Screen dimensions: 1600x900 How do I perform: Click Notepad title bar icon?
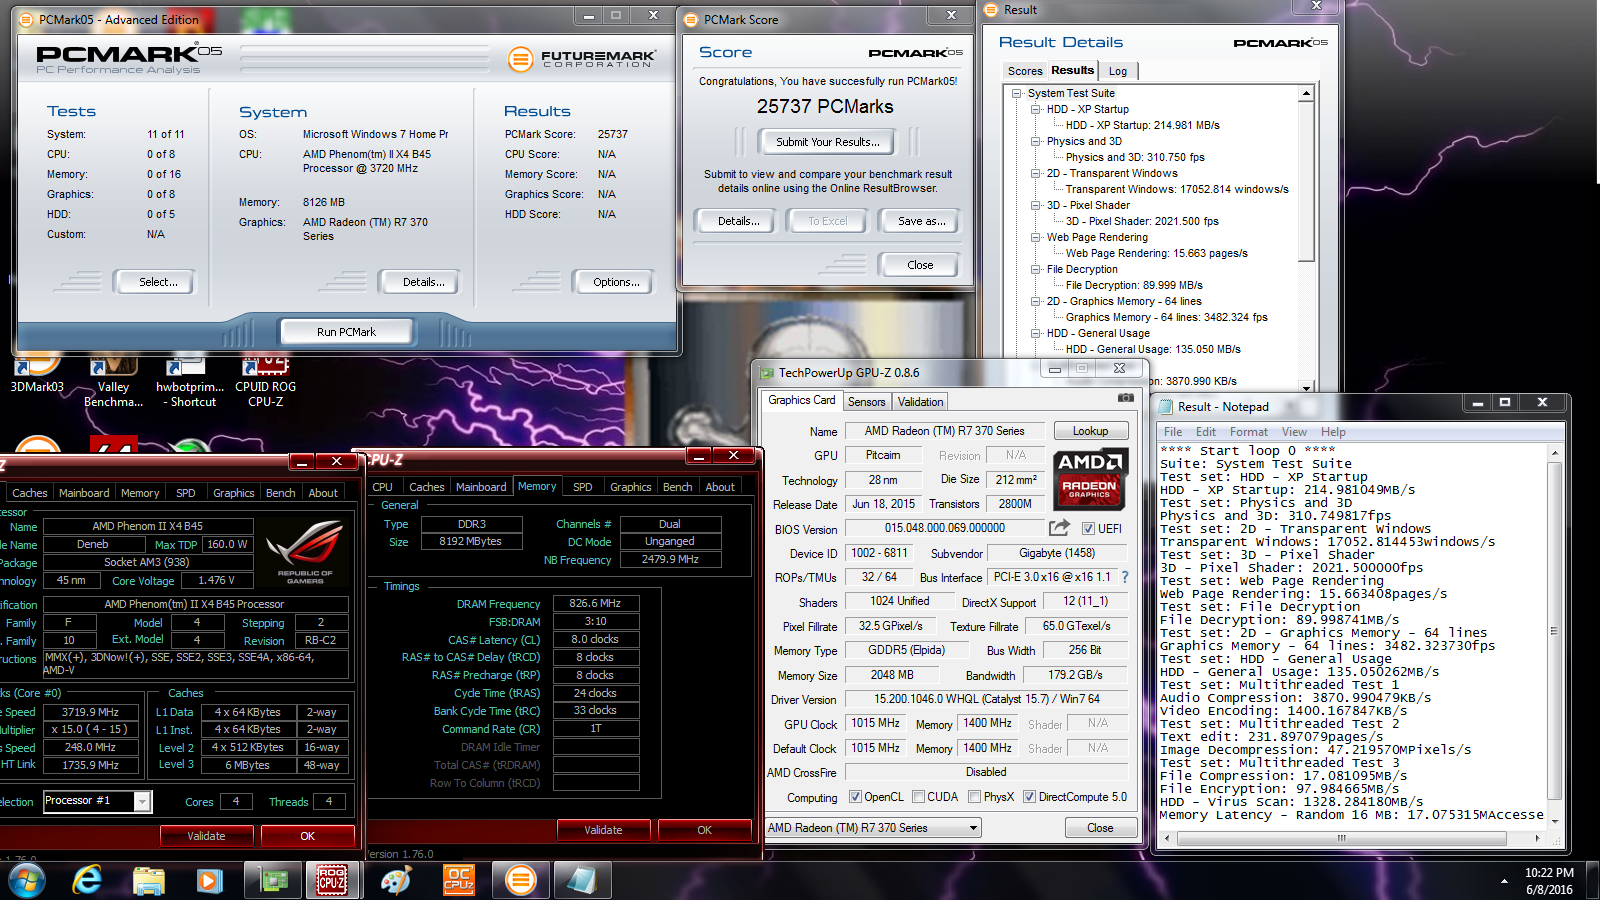[x=1165, y=406]
